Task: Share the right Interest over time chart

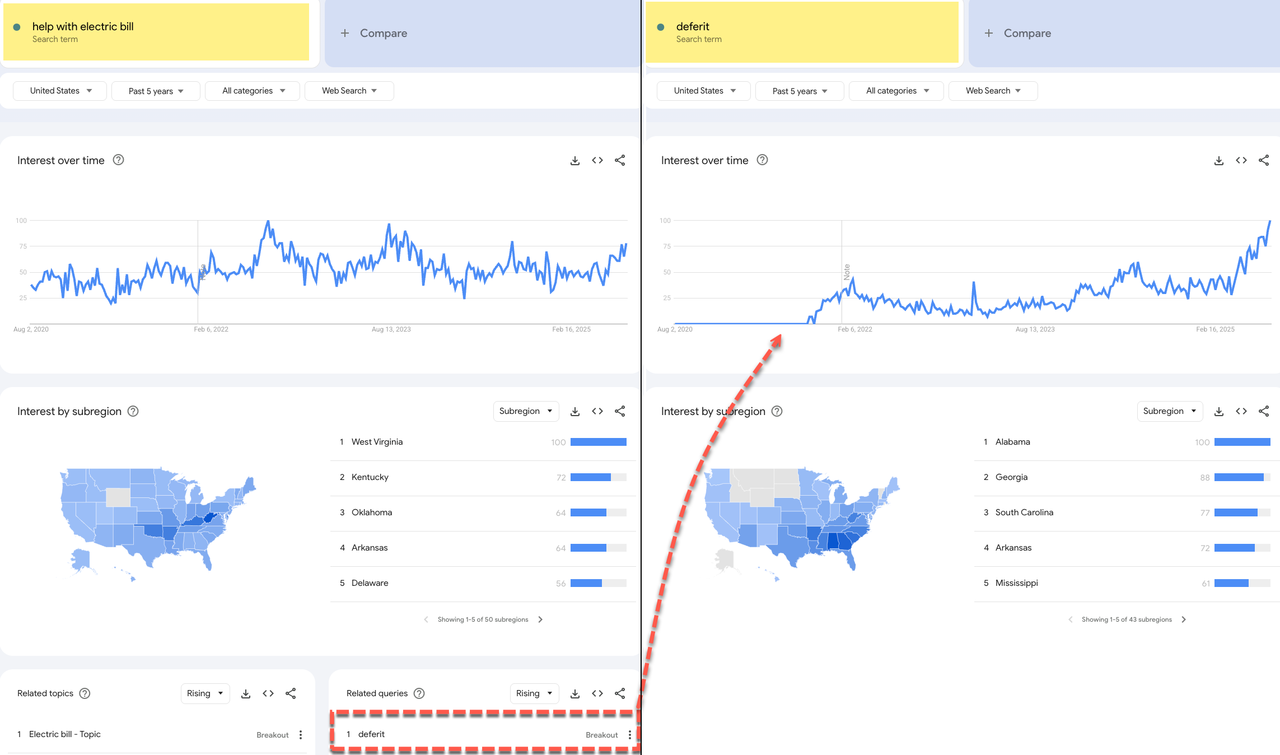Action: point(1264,160)
